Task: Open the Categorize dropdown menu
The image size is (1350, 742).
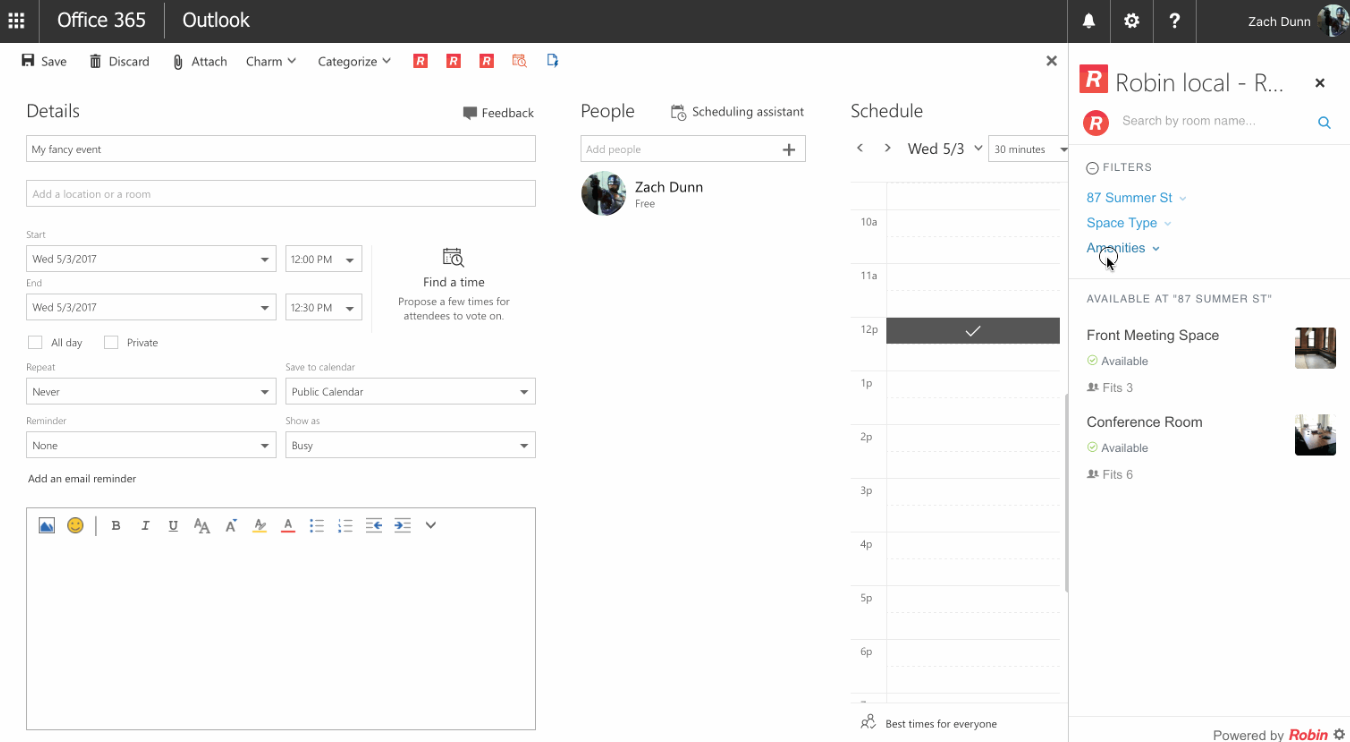Action: 354,61
